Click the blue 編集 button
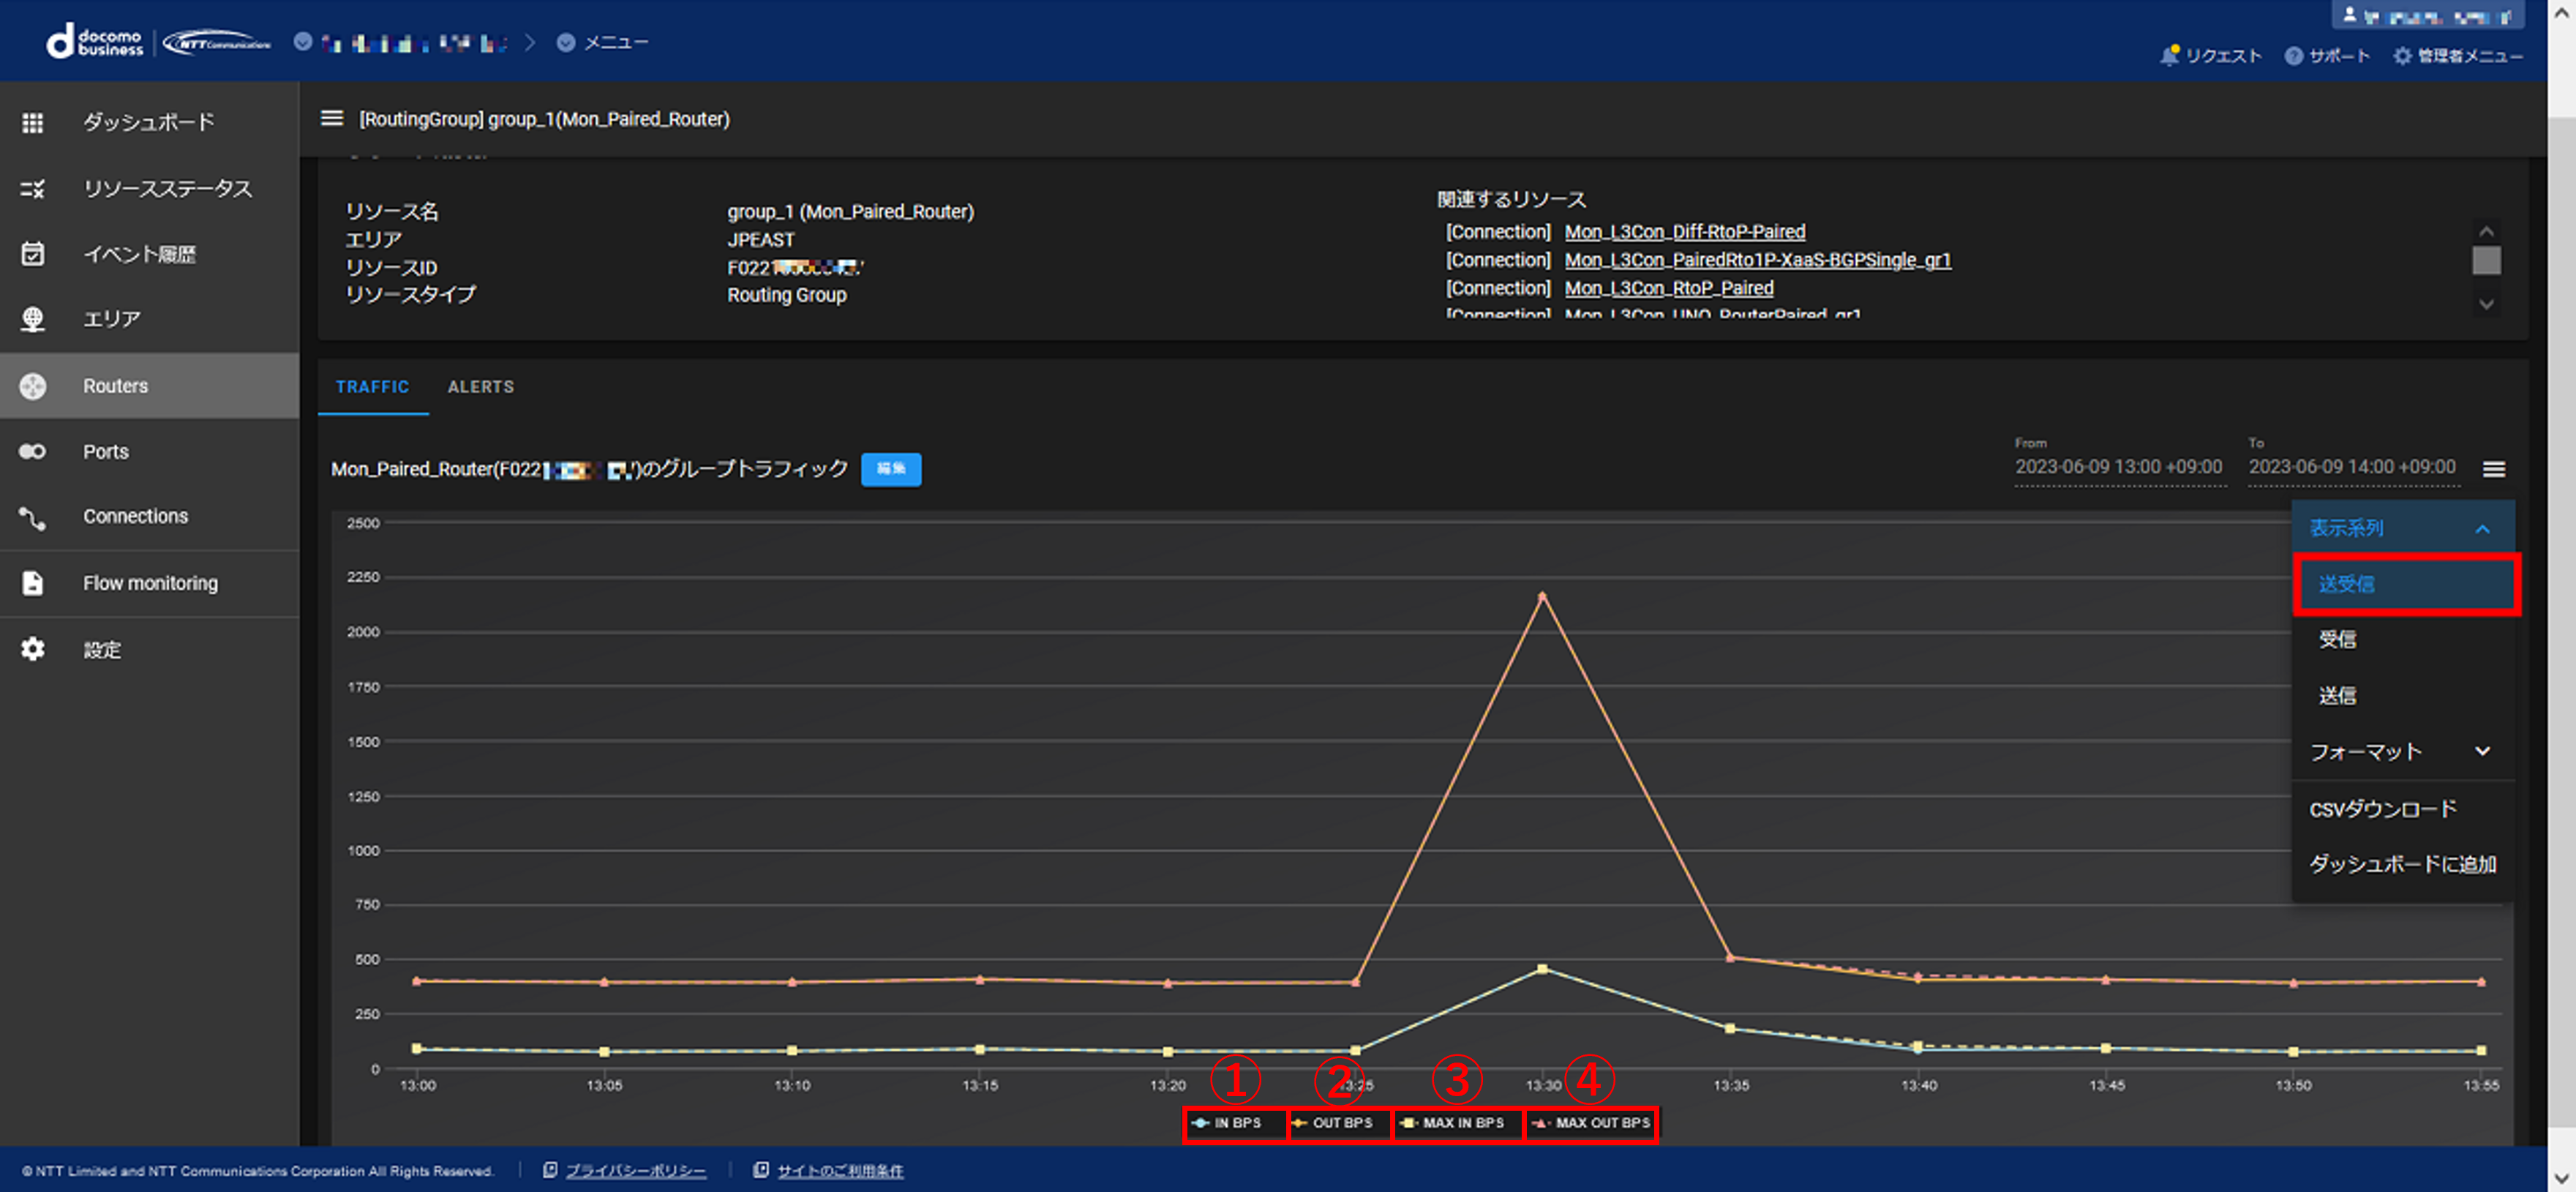Viewport: 2576px width, 1192px height. point(891,469)
